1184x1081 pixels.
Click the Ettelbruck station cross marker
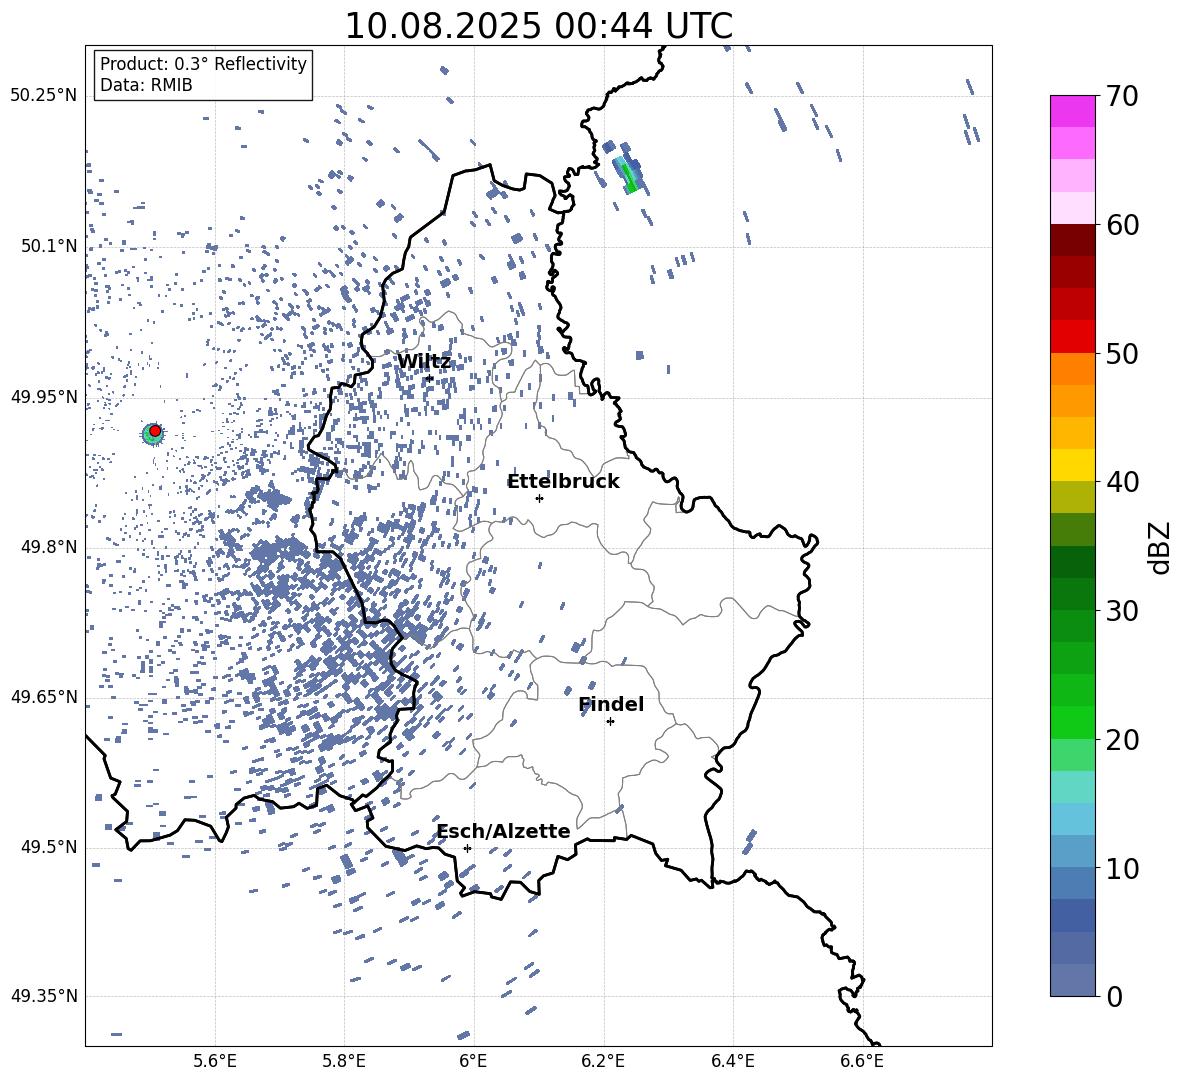pyautogui.click(x=539, y=498)
